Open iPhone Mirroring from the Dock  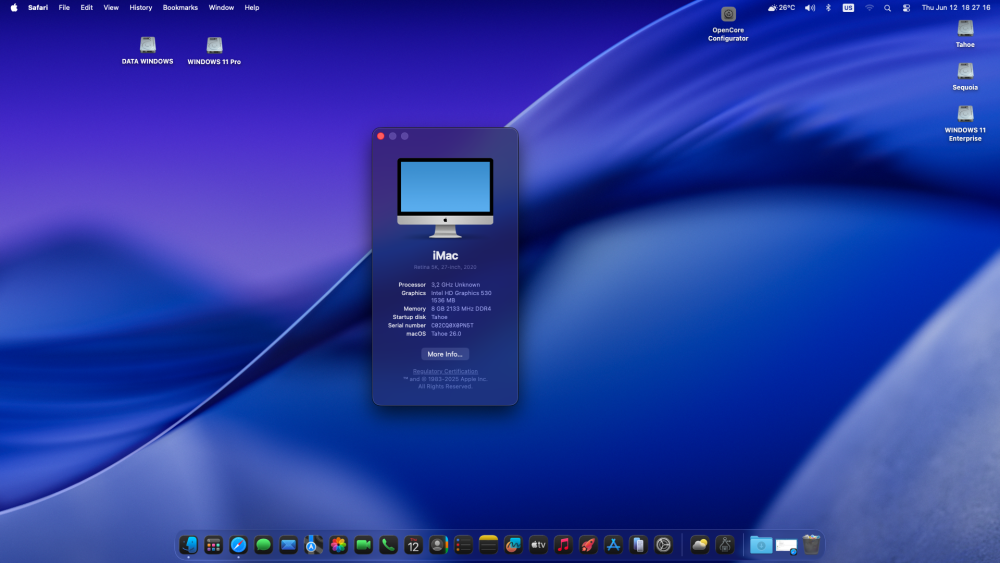coord(638,545)
